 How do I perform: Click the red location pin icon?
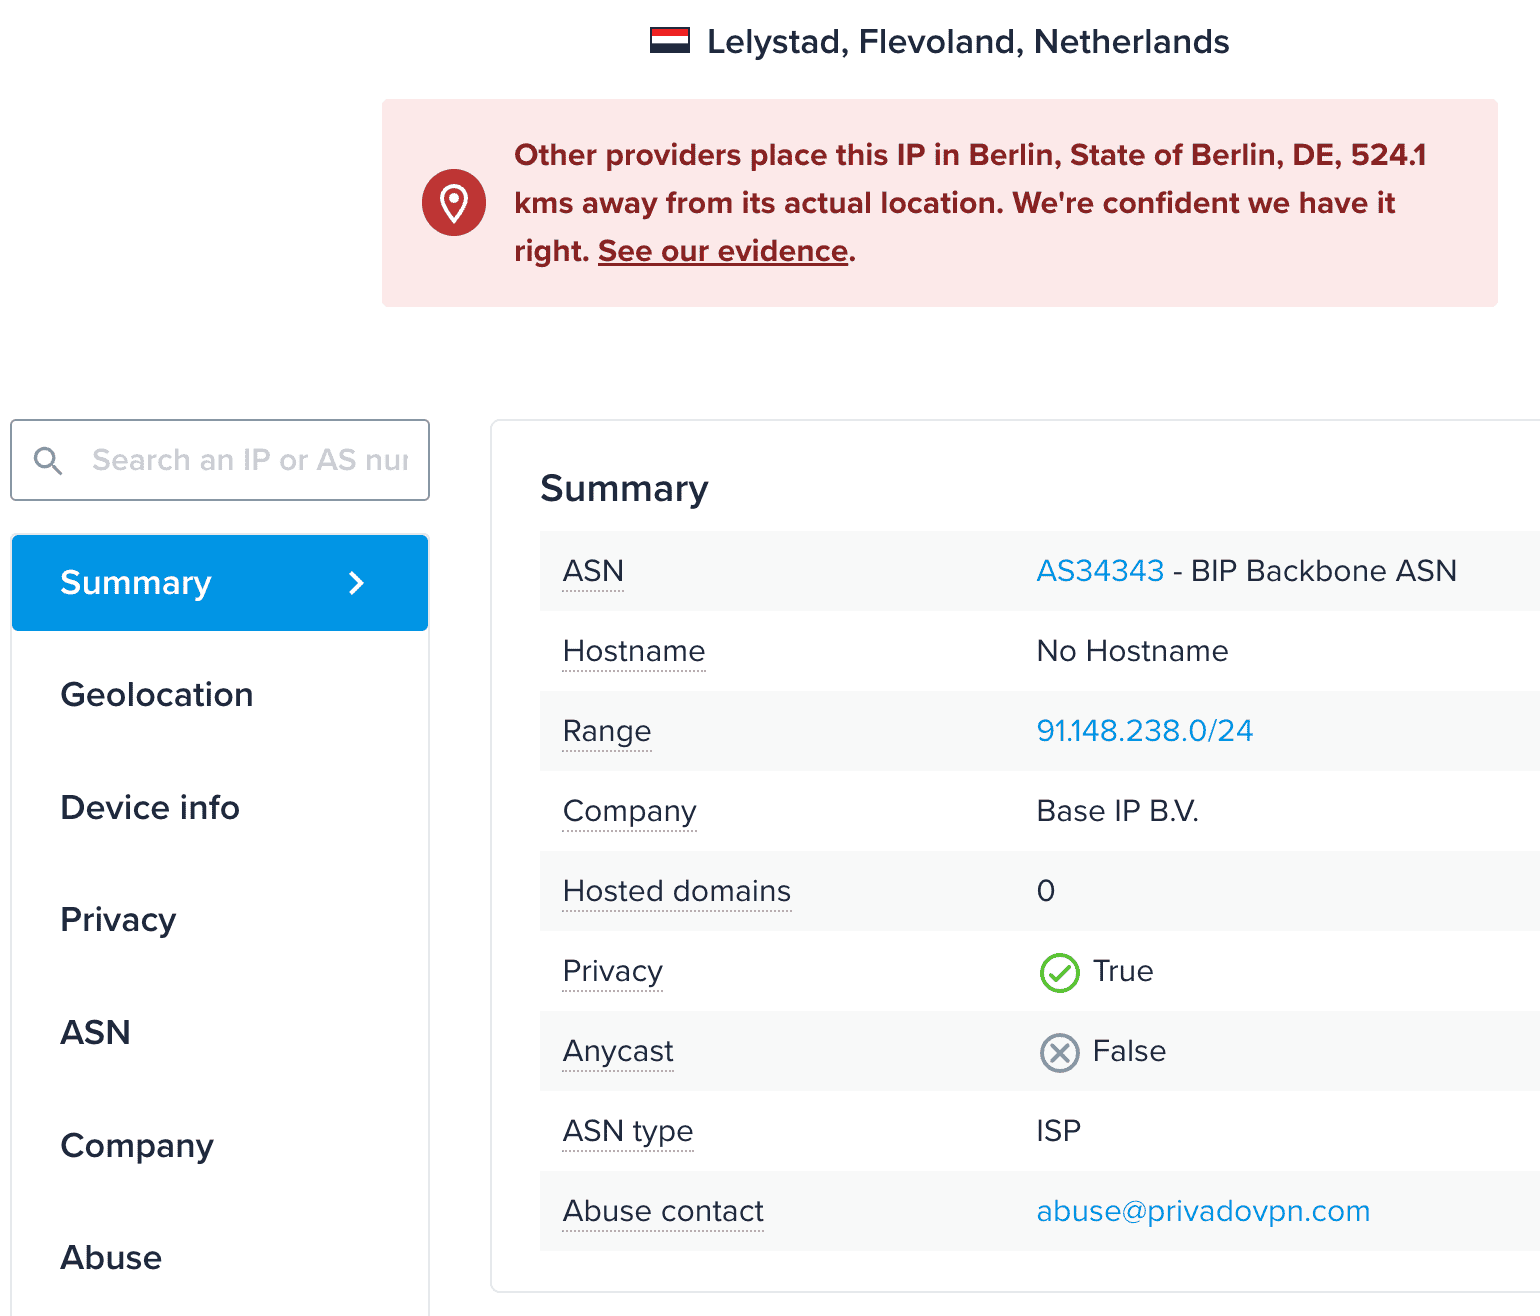tap(454, 203)
